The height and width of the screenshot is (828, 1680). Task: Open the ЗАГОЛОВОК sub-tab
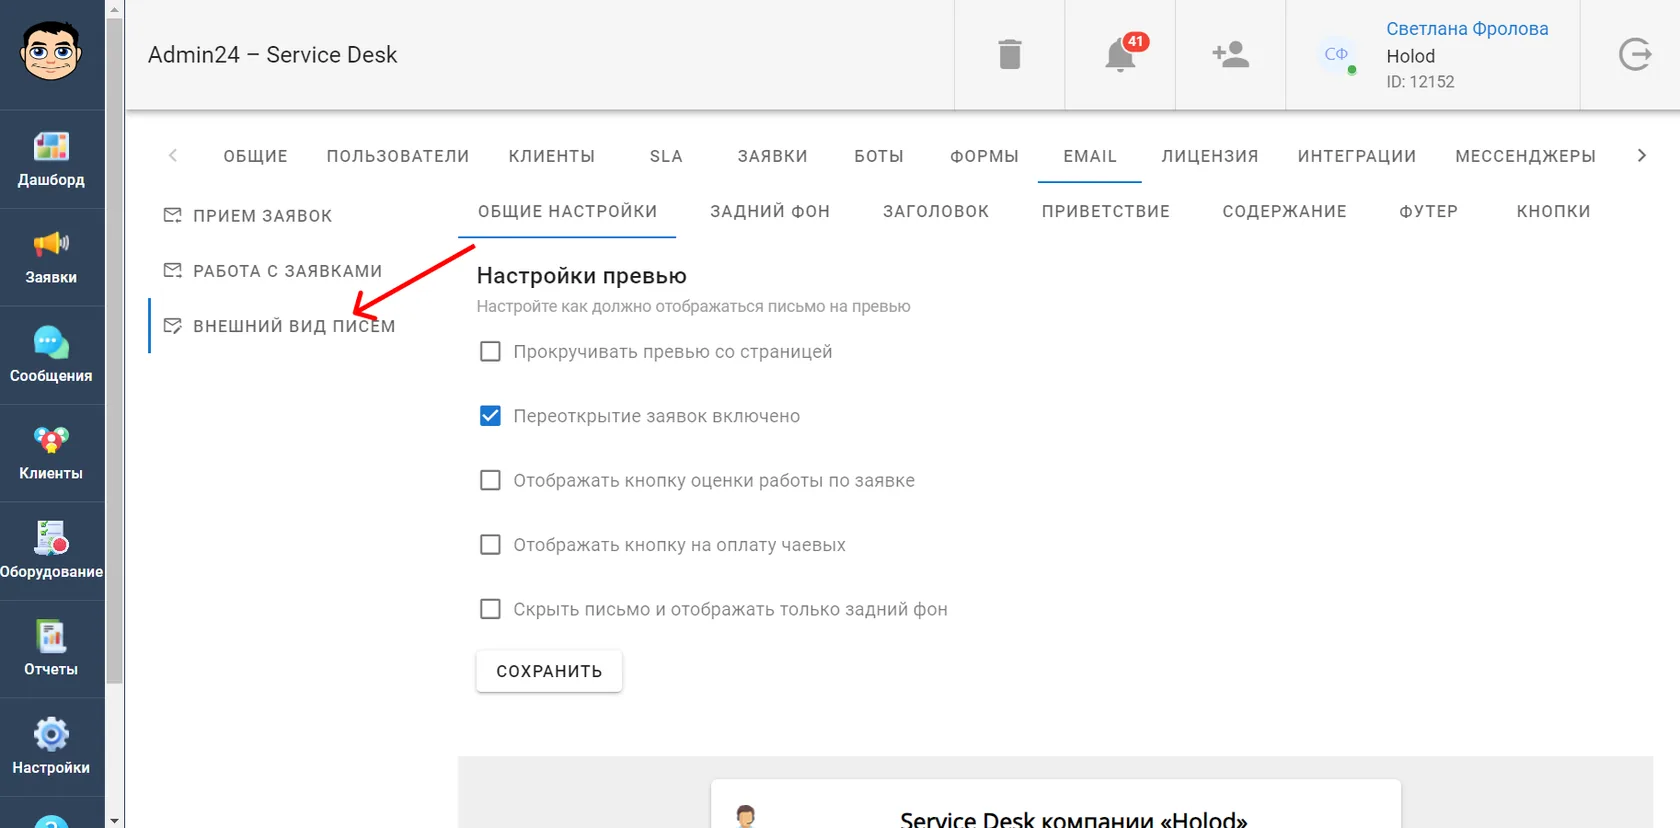[936, 211]
